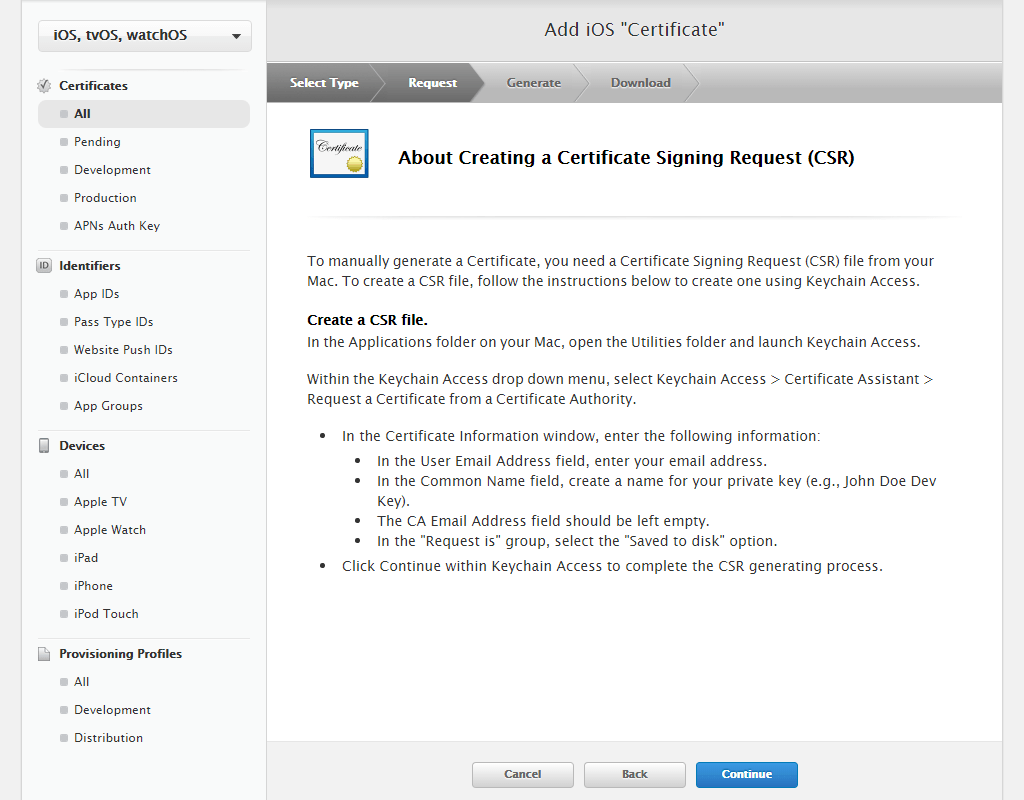Open Website Push IDs
1024x800 pixels.
(x=123, y=350)
